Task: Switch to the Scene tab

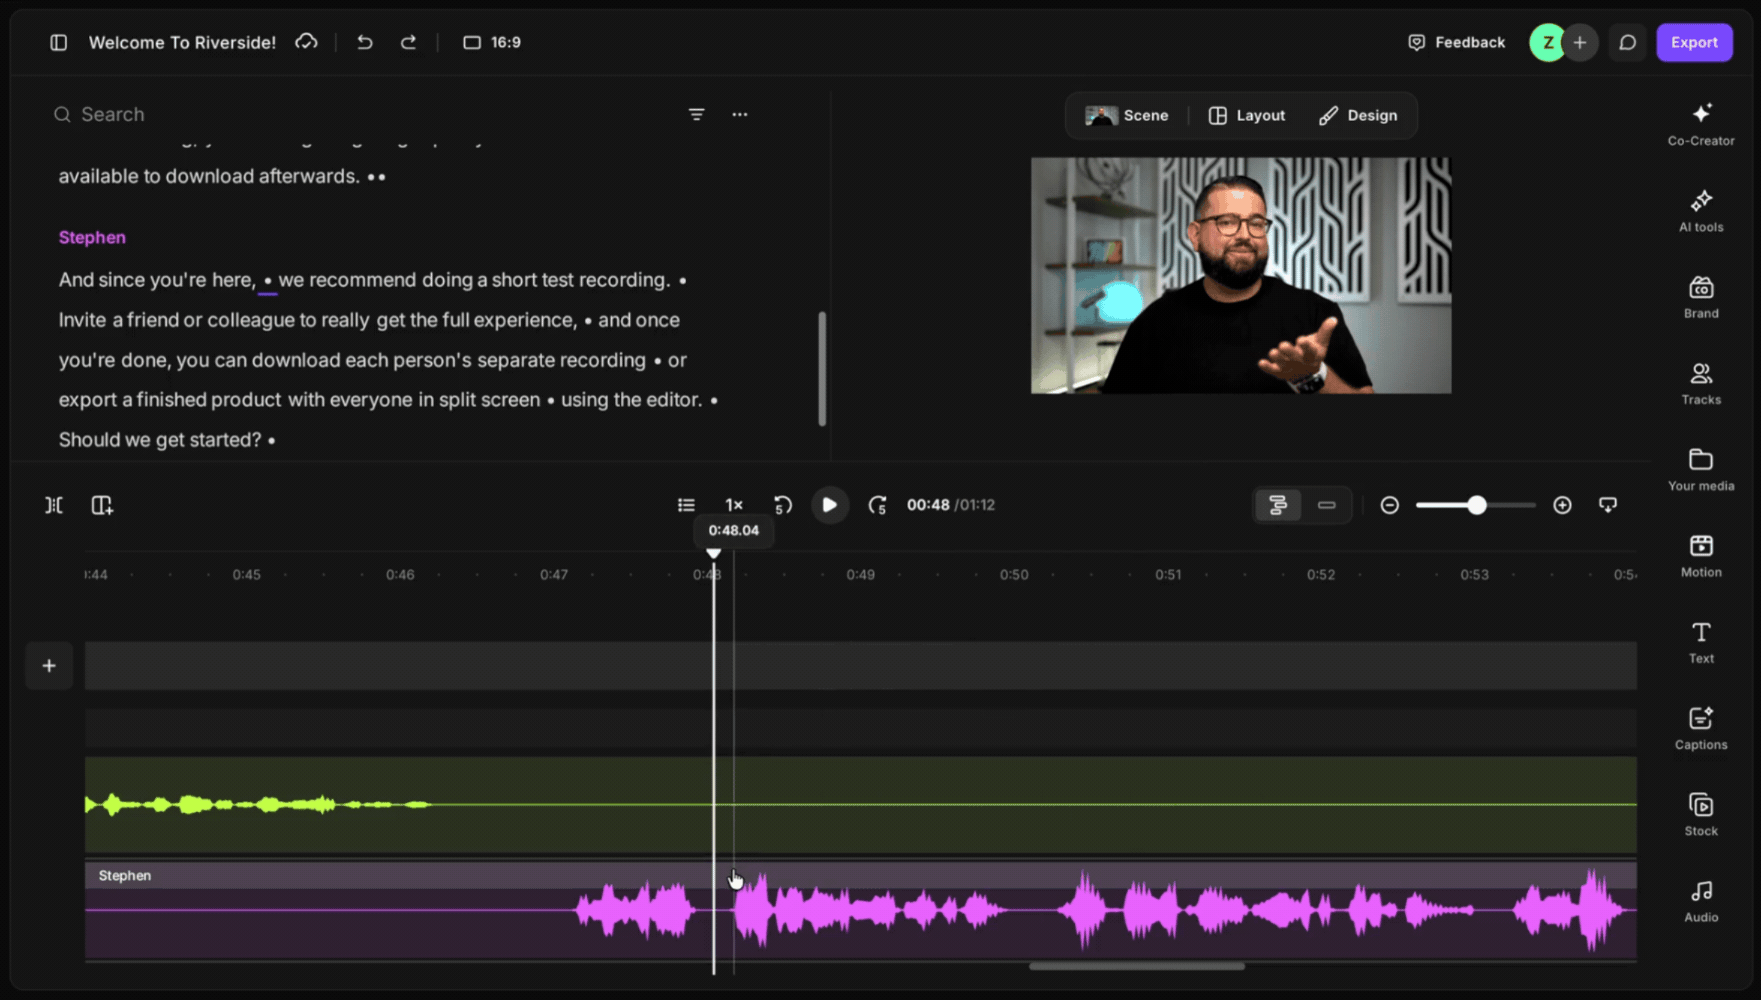Action: pos(1127,115)
